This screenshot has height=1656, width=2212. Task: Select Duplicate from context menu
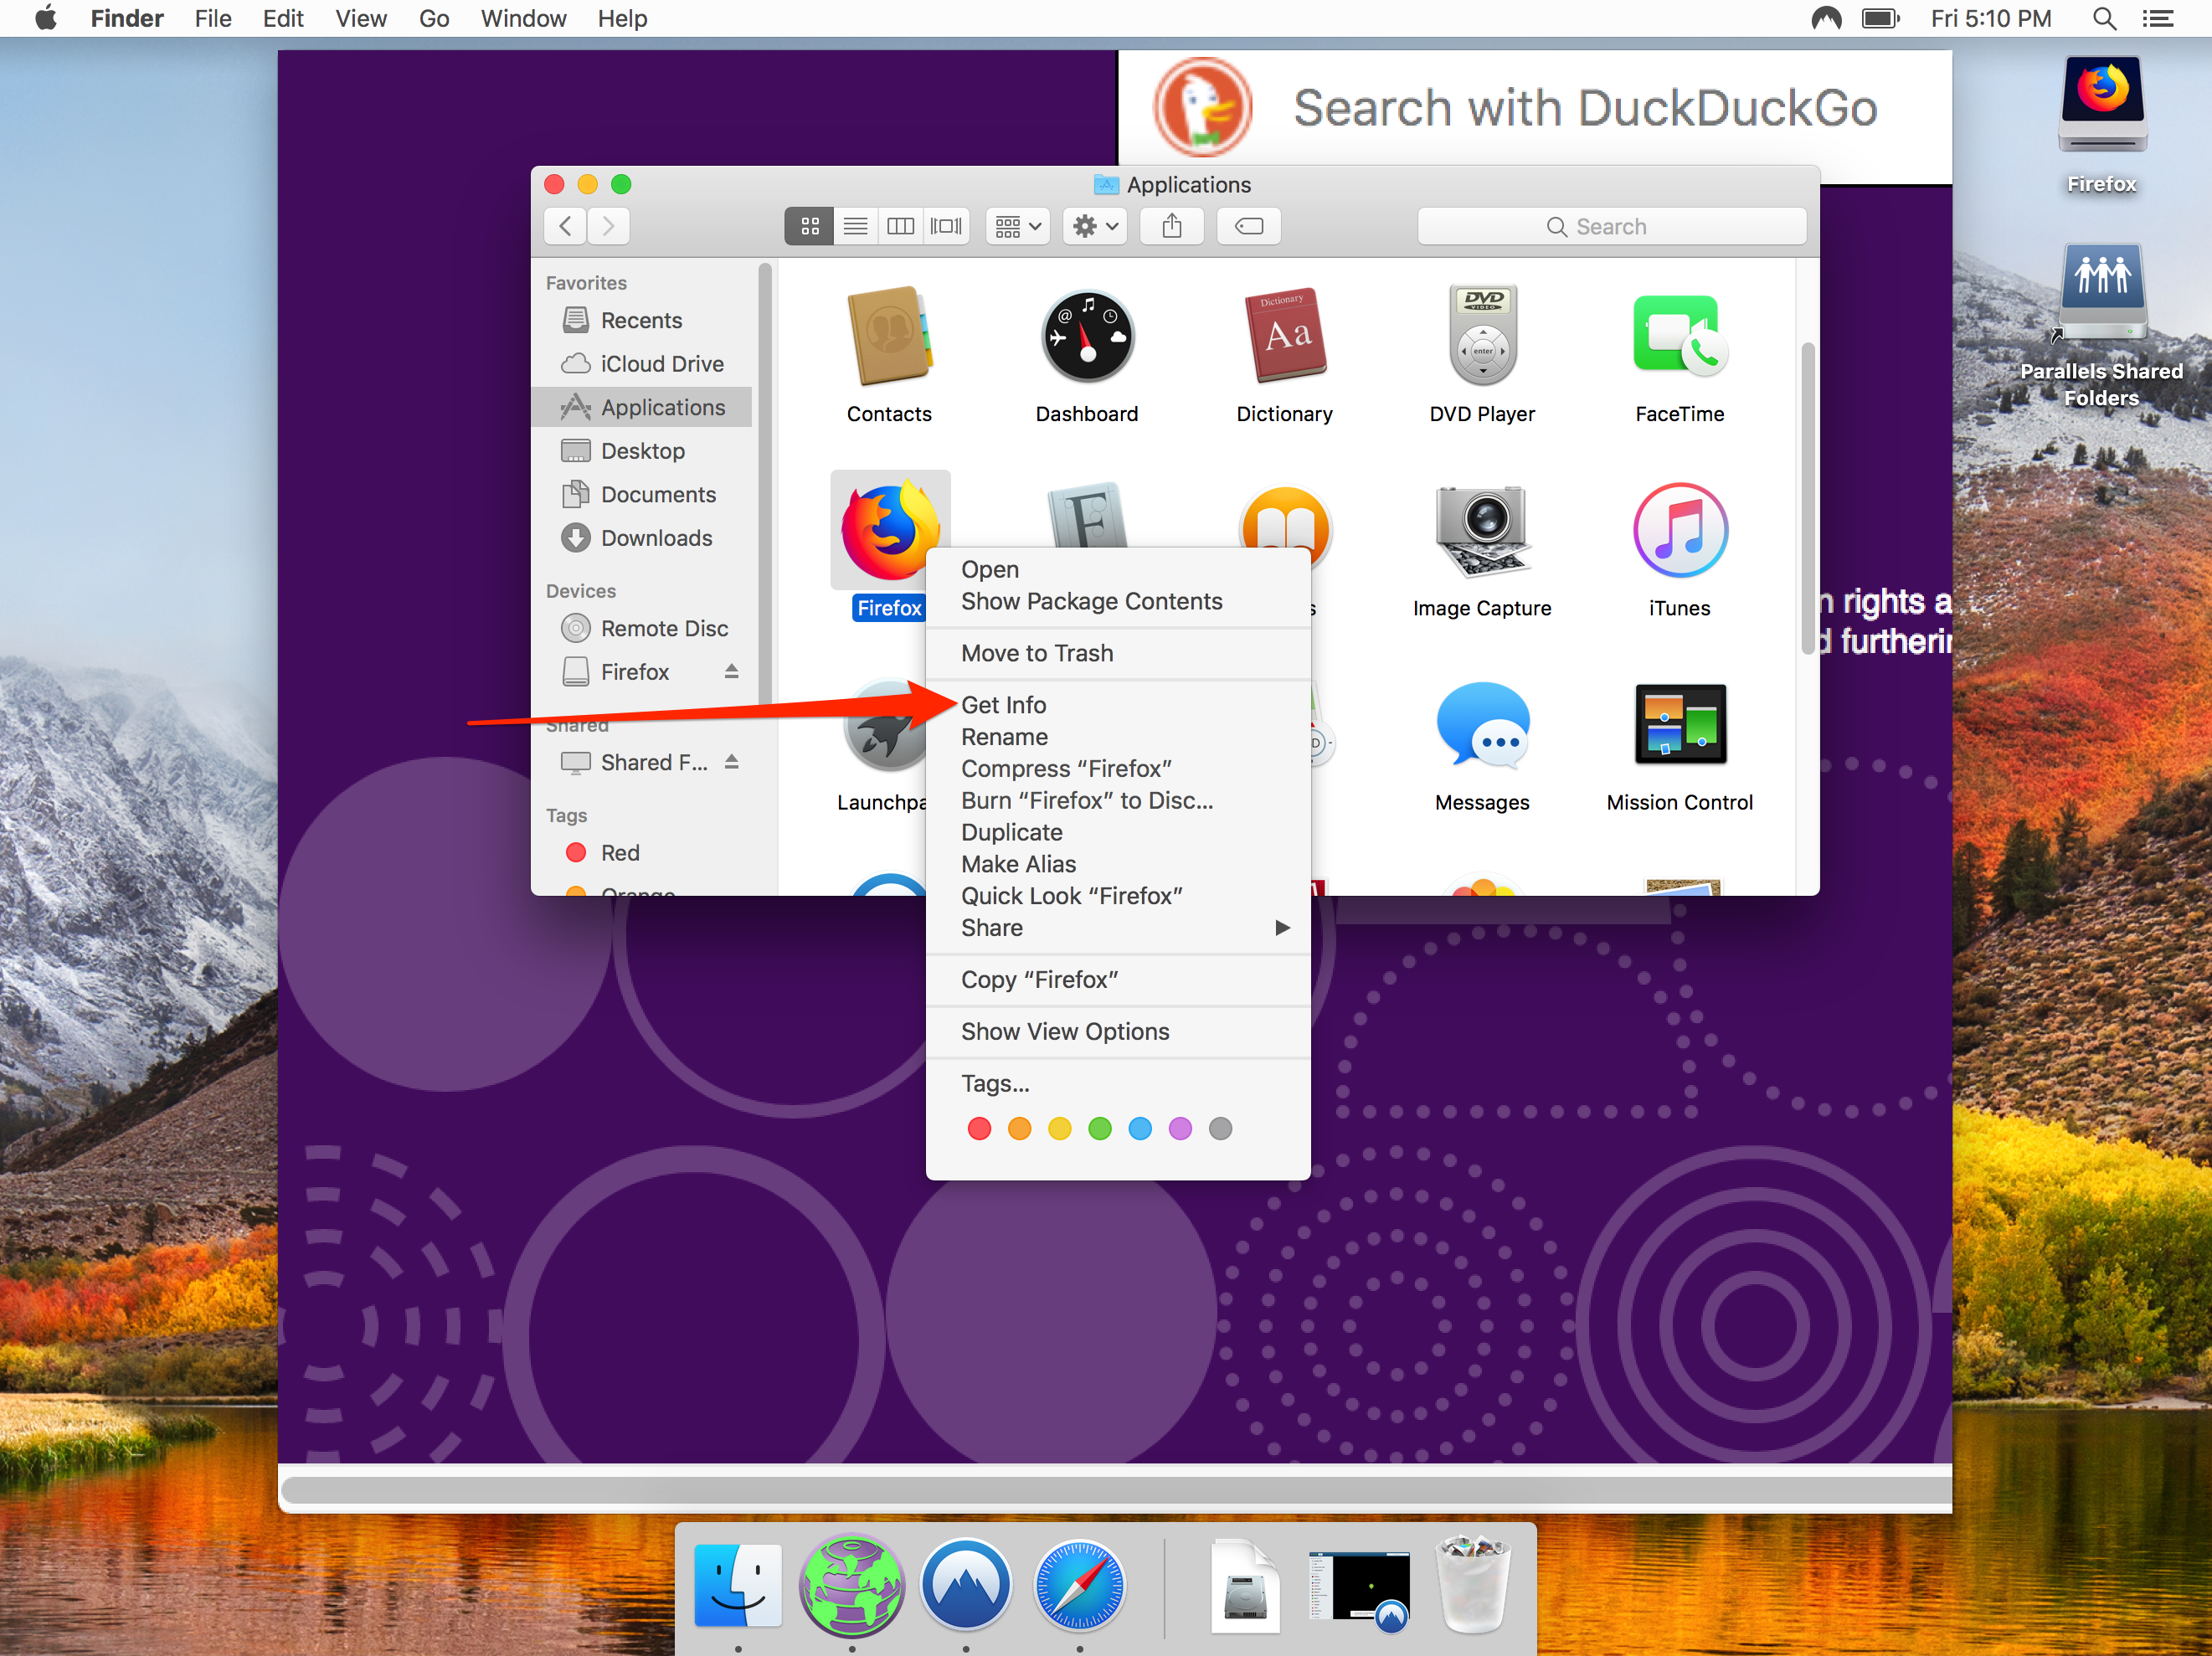point(1118,832)
